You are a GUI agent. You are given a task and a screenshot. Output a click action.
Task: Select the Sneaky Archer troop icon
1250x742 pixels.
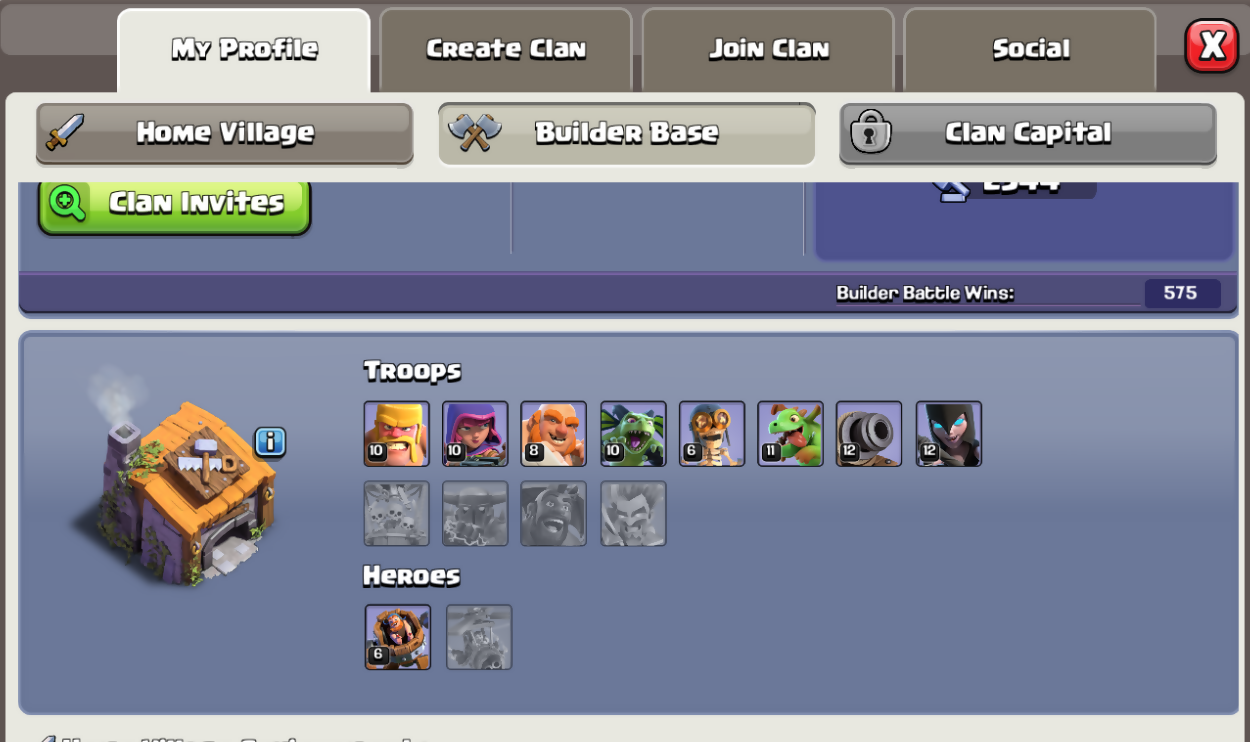pyautogui.click(x=475, y=434)
